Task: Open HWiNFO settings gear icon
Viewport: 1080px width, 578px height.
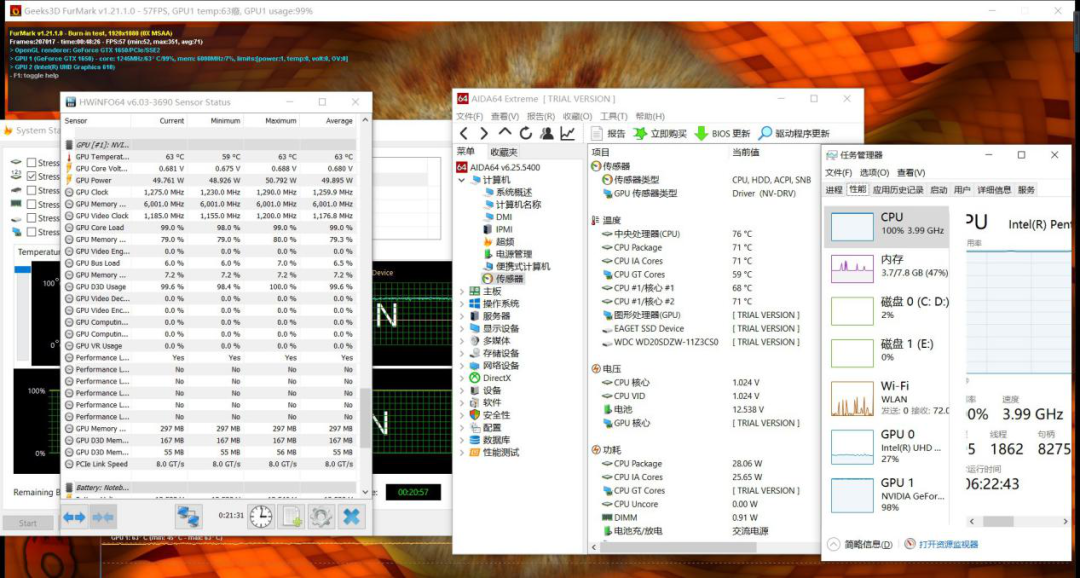Action: [x=321, y=516]
